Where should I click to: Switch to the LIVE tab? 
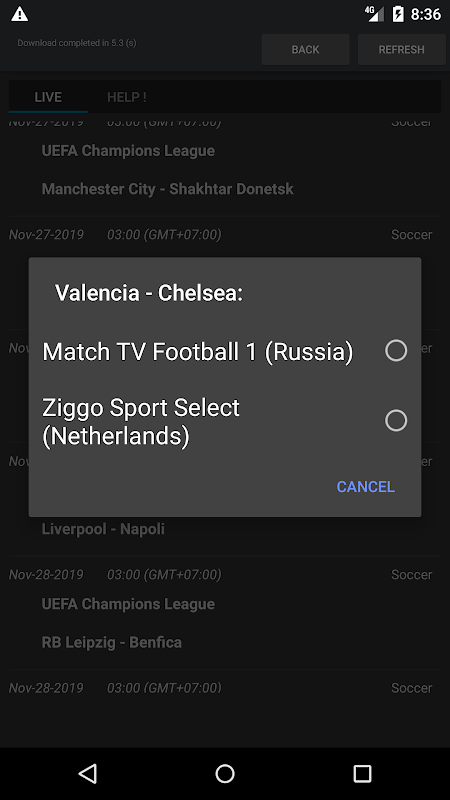click(x=48, y=97)
